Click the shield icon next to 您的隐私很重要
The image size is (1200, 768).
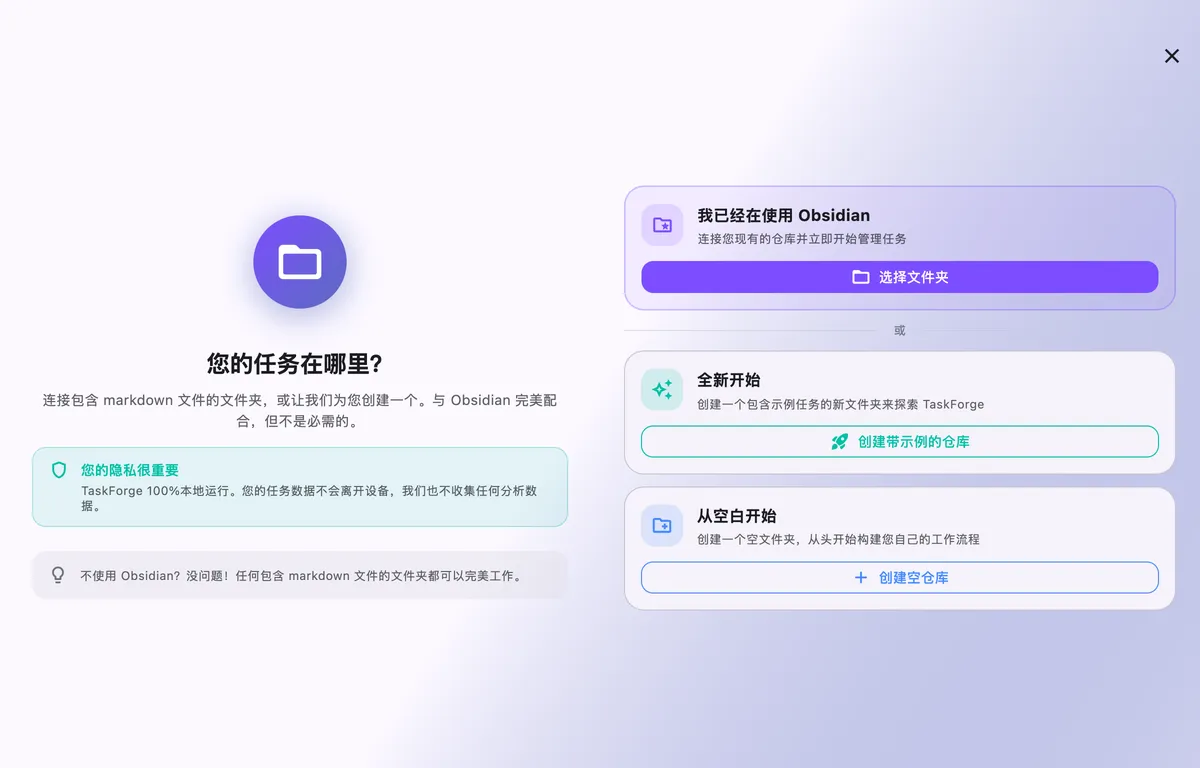click(59, 470)
